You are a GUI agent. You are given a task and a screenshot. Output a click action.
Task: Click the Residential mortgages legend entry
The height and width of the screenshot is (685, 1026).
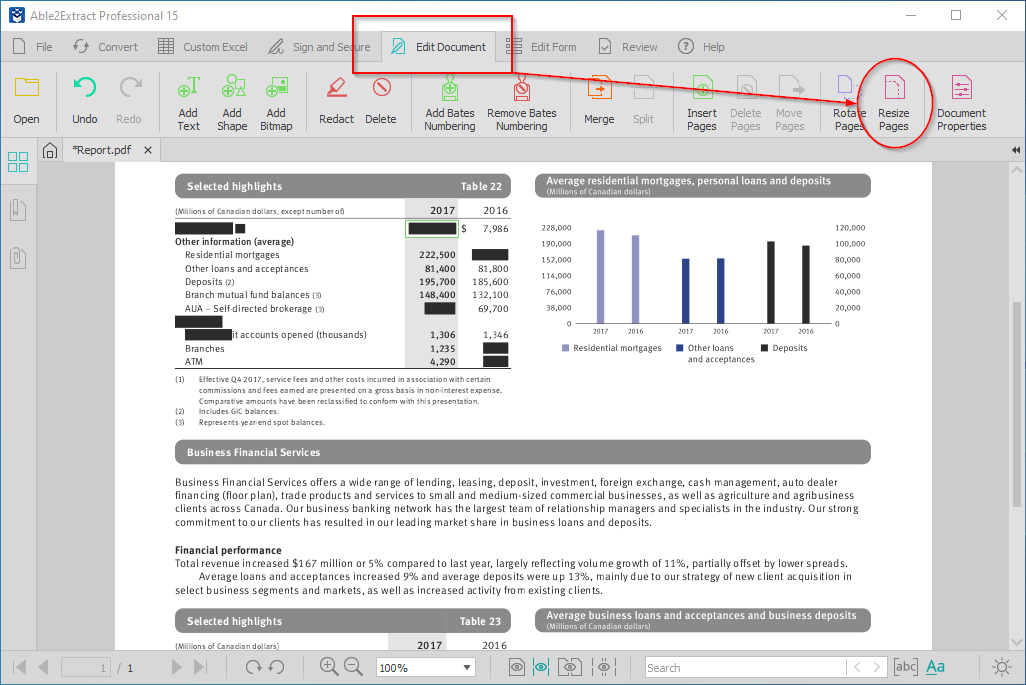612,348
